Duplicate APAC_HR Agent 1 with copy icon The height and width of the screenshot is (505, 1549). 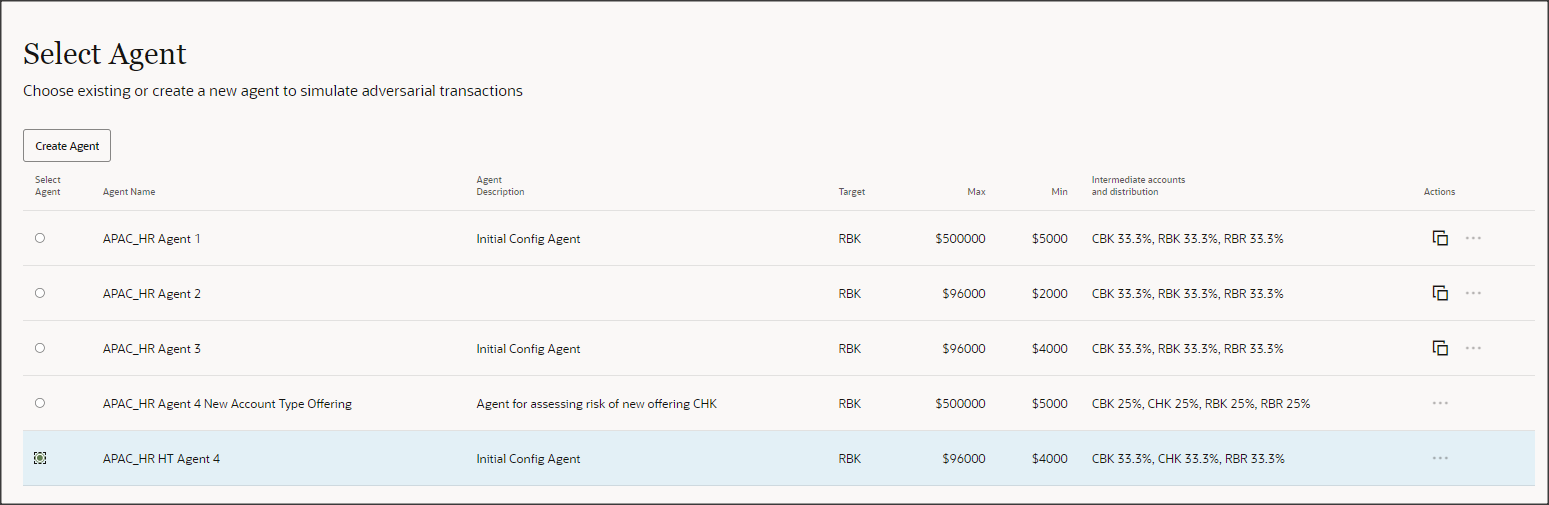pos(1440,238)
